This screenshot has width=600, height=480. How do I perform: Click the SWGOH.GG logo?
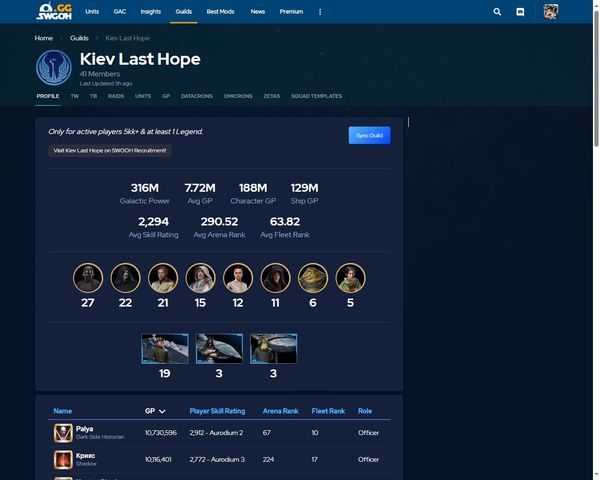(57, 12)
